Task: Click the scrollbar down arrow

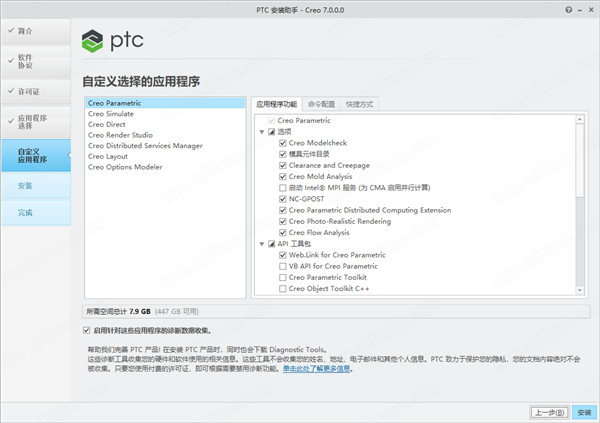Action: click(580, 290)
